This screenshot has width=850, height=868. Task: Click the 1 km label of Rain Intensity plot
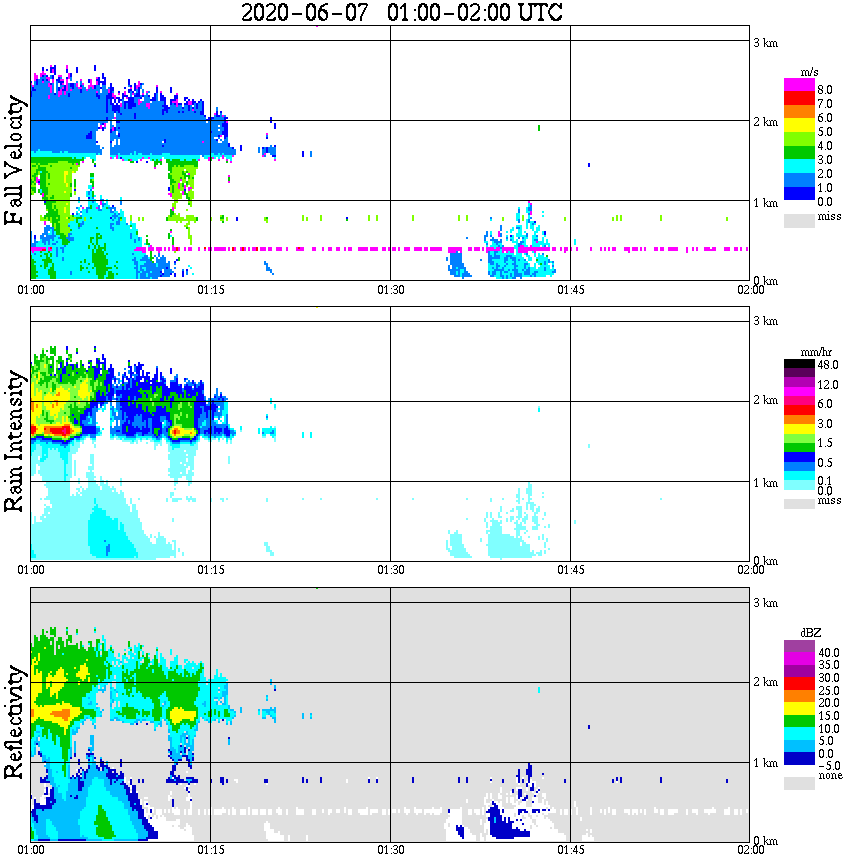coord(765,483)
